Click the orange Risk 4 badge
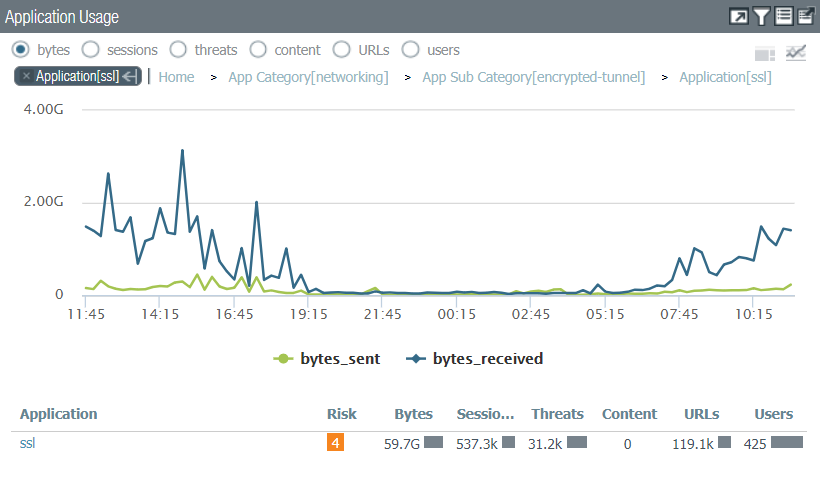Screen dimensions: 820x480 (335, 443)
